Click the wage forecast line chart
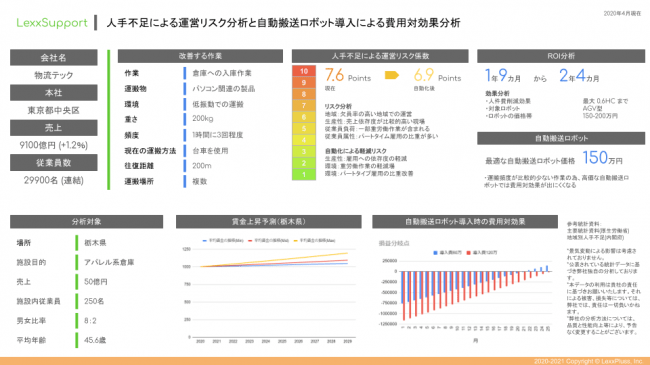The height and width of the screenshot is (365, 650). [269, 290]
